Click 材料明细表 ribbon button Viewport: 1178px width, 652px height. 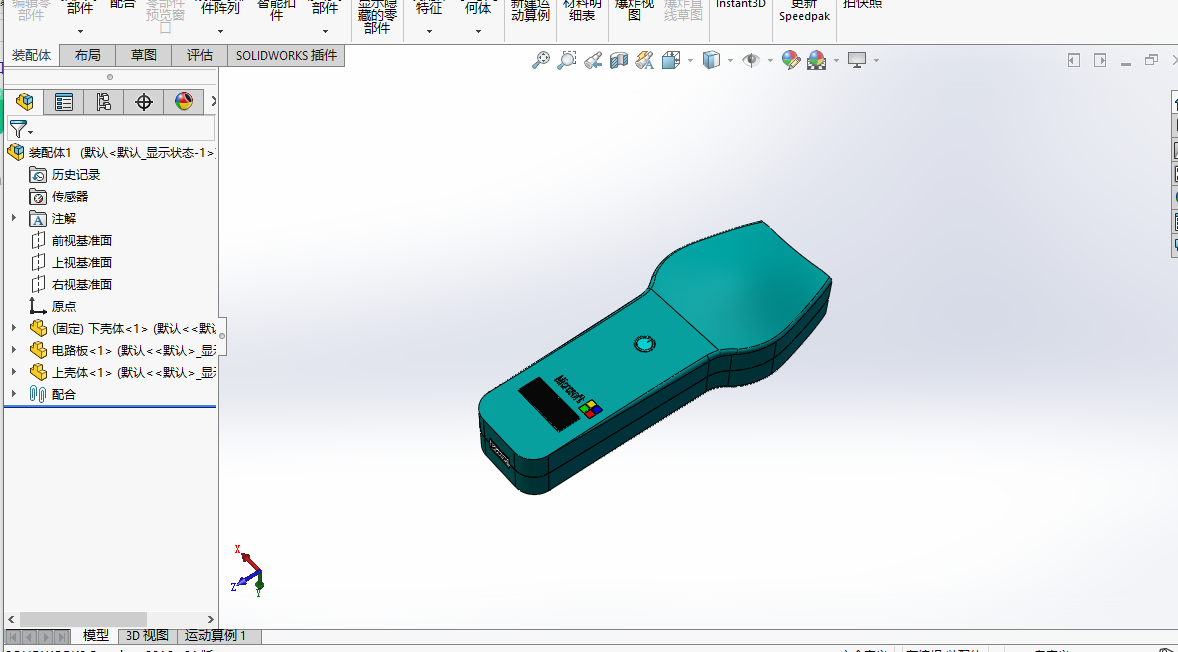(x=582, y=11)
